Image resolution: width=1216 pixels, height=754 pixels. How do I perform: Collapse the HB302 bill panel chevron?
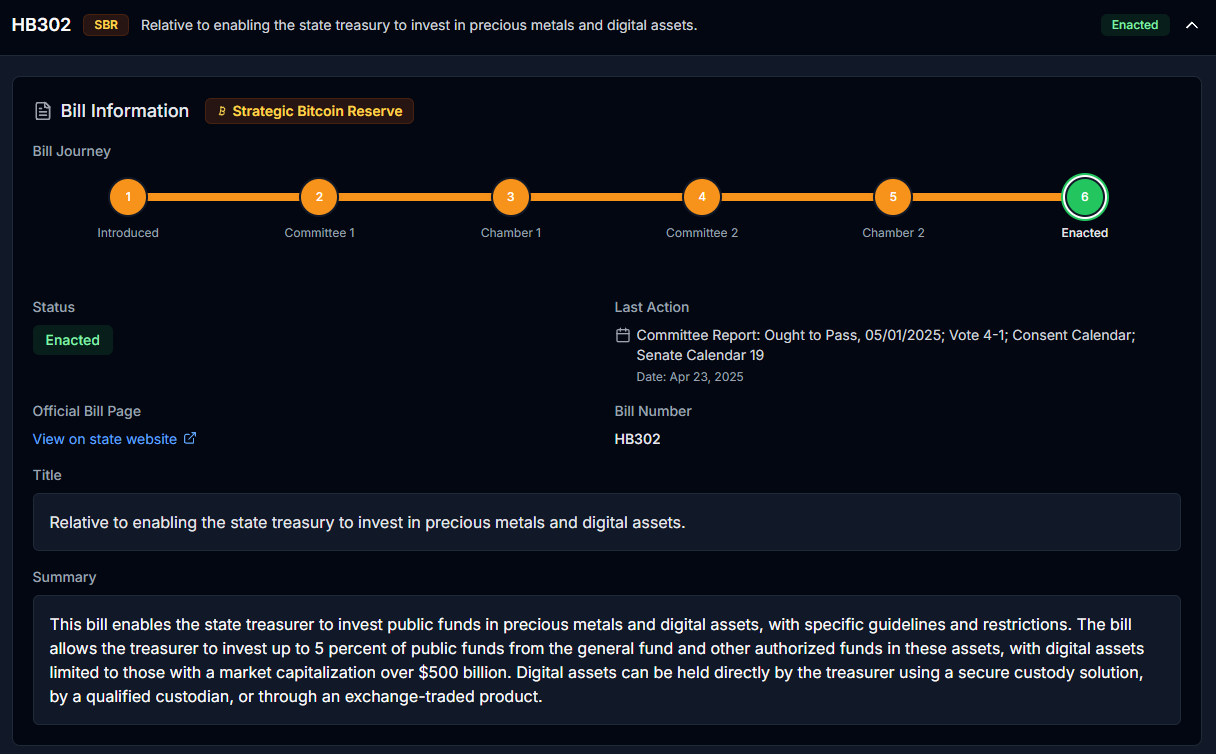(1191, 25)
